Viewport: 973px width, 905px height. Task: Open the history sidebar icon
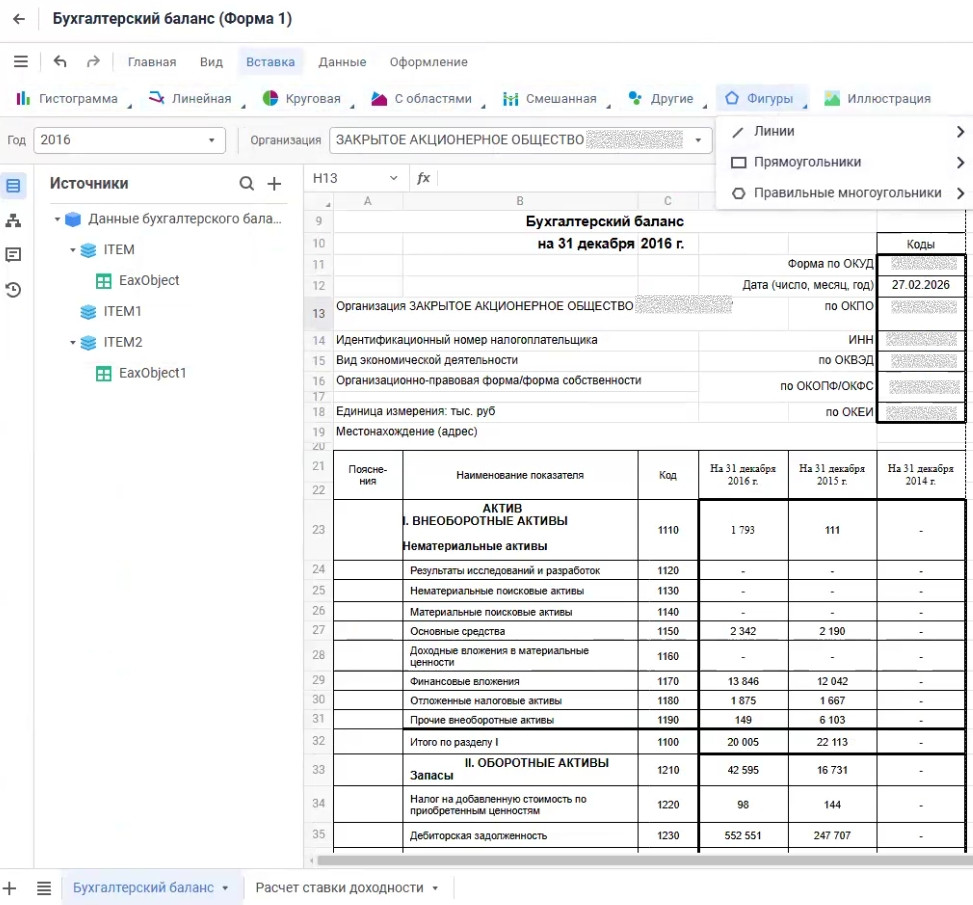pyautogui.click(x=13, y=290)
